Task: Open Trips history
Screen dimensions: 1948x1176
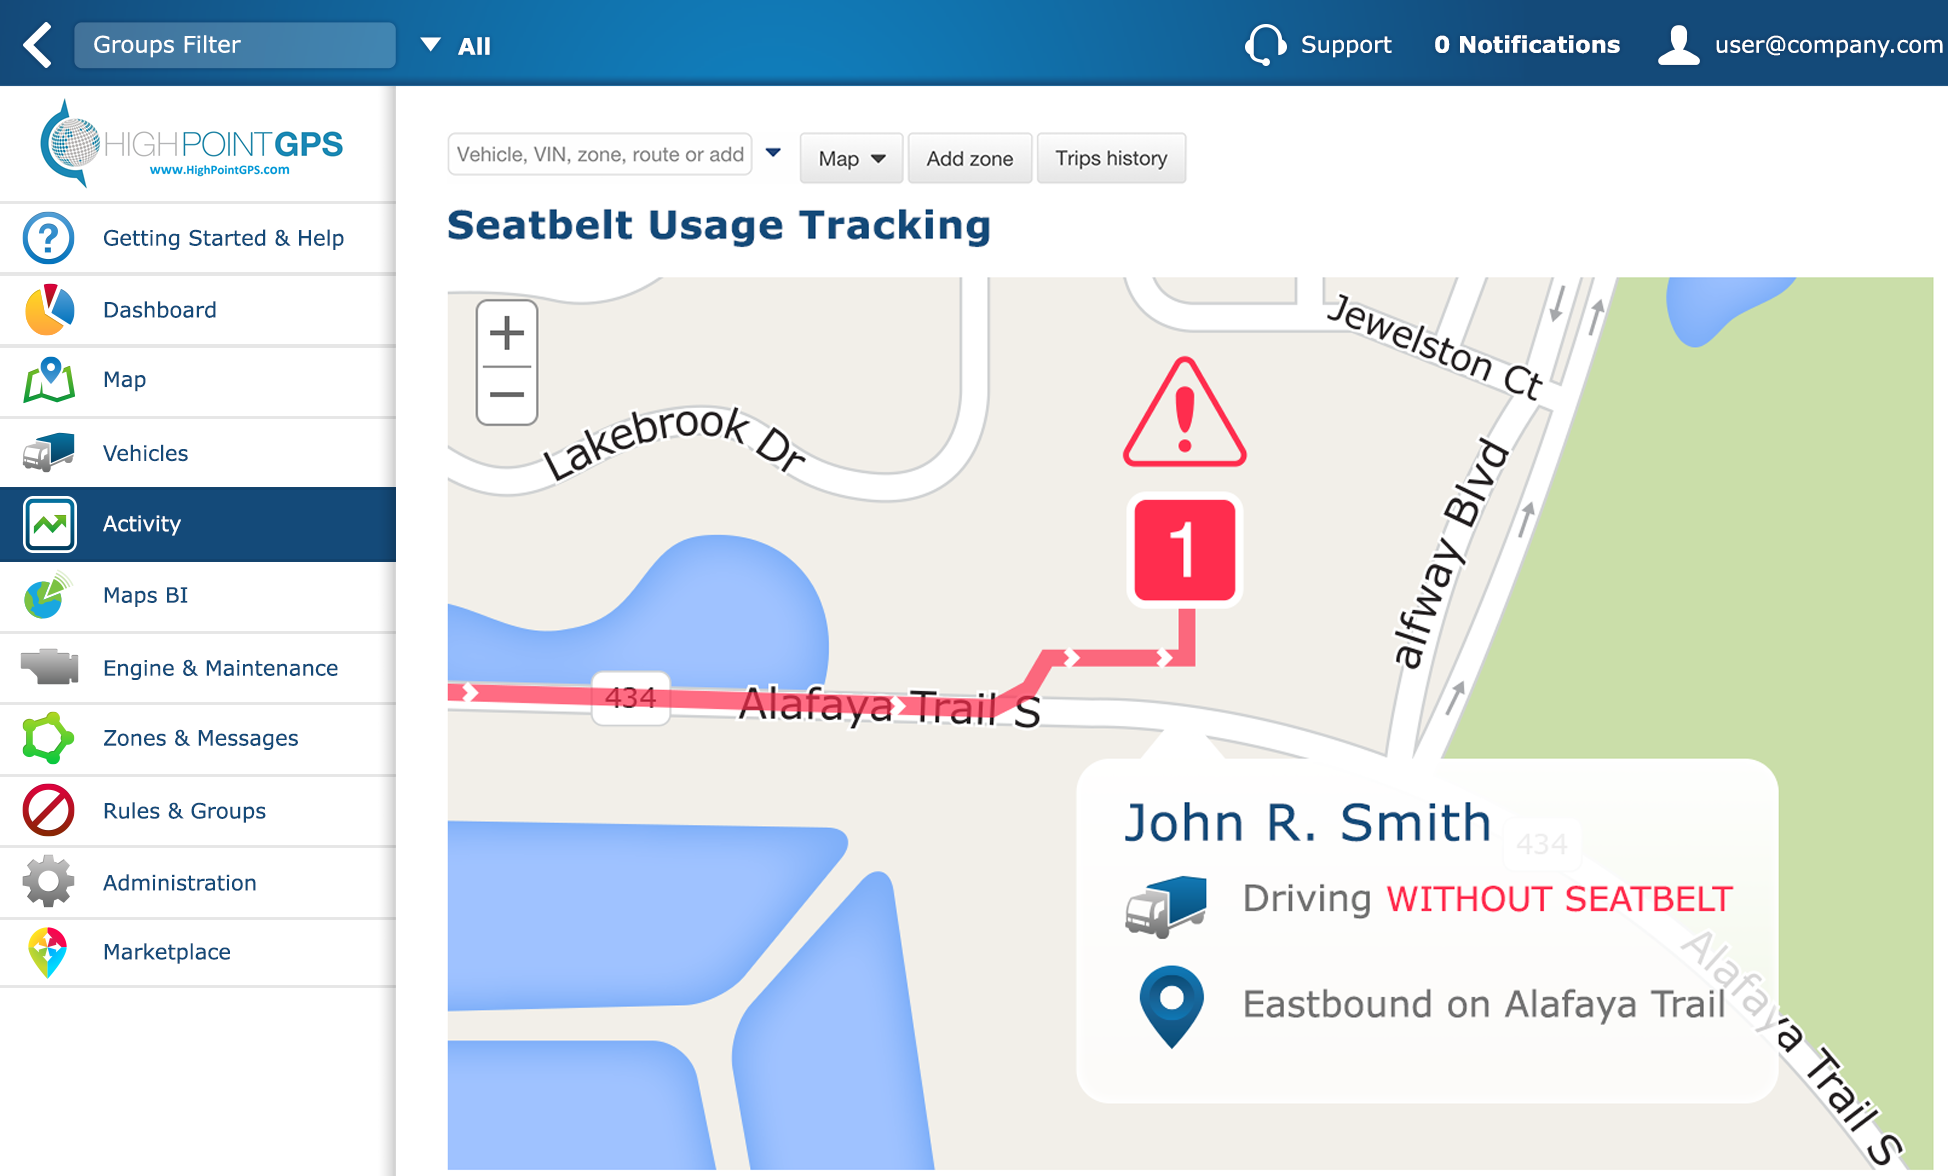Action: tap(1111, 158)
